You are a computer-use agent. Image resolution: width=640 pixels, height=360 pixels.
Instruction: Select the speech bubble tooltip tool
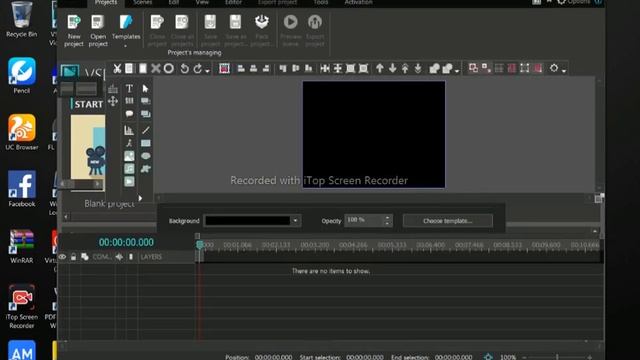[x=129, y=114]
